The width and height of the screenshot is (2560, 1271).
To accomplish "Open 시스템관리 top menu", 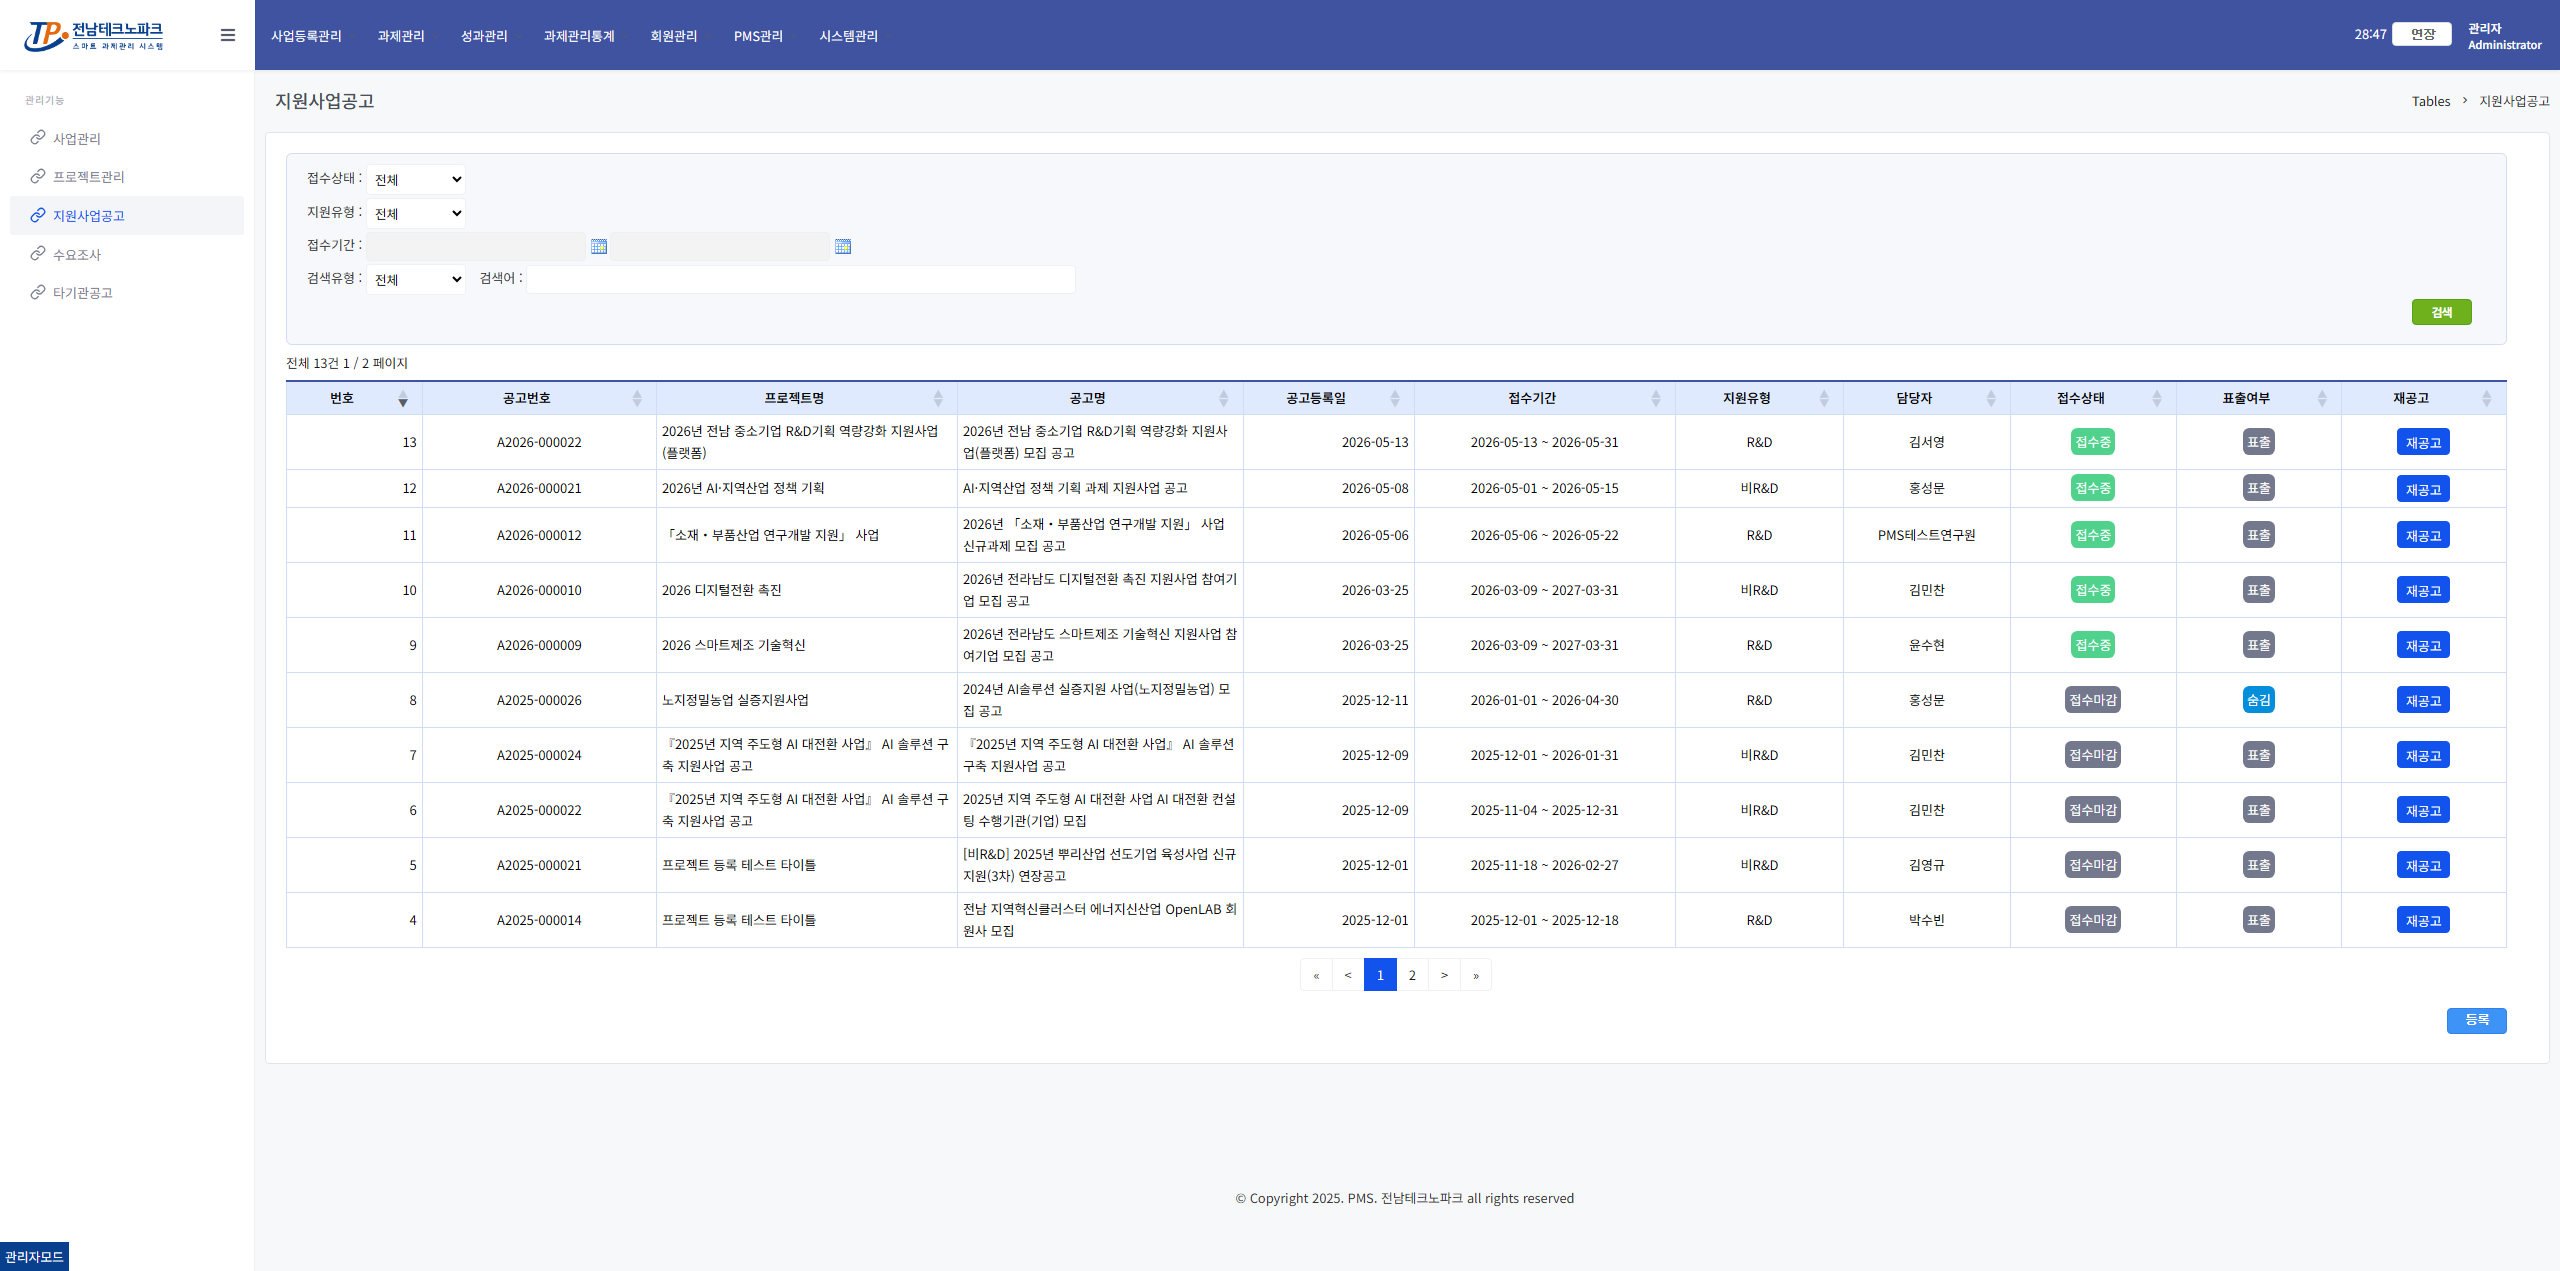I will [x=848, y=36].
